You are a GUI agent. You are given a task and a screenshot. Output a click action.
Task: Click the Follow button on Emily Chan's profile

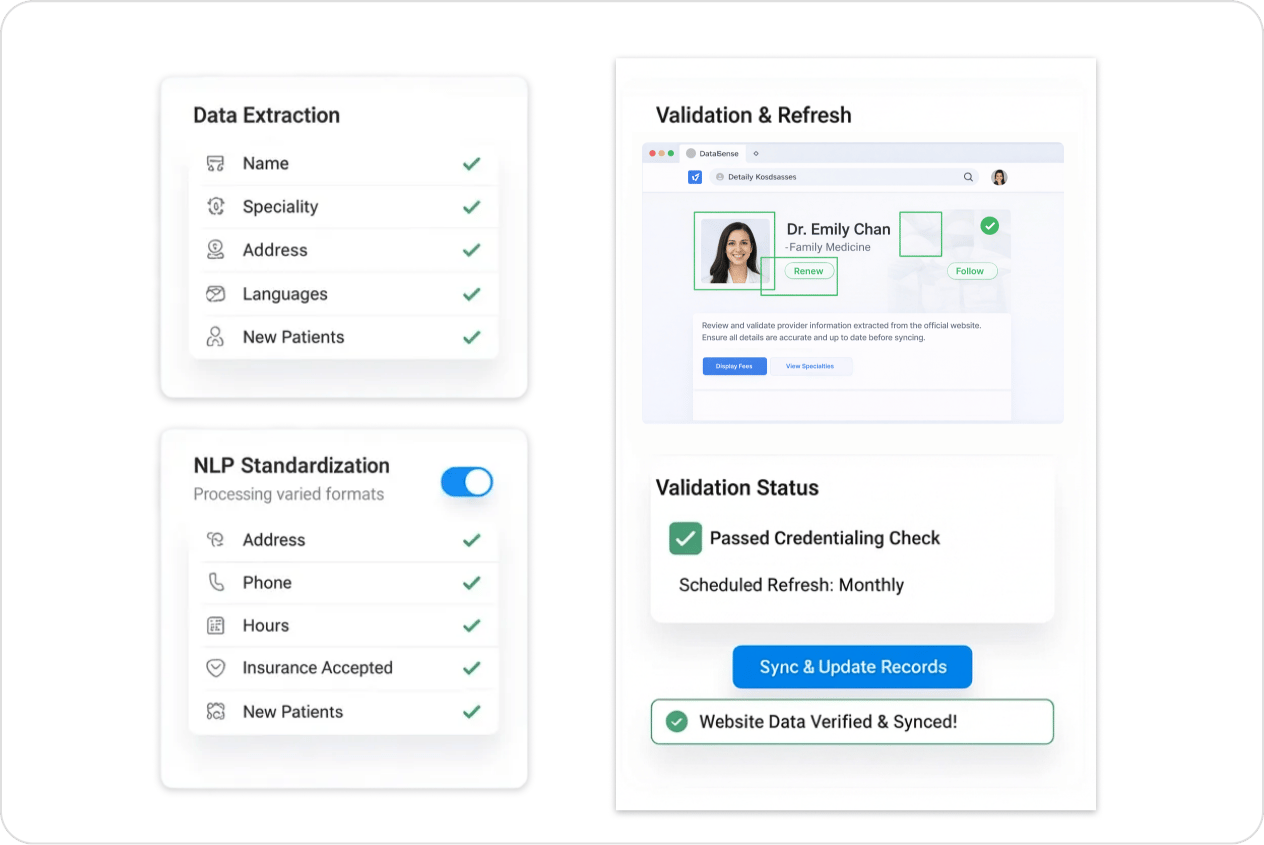tap(971, 270)
